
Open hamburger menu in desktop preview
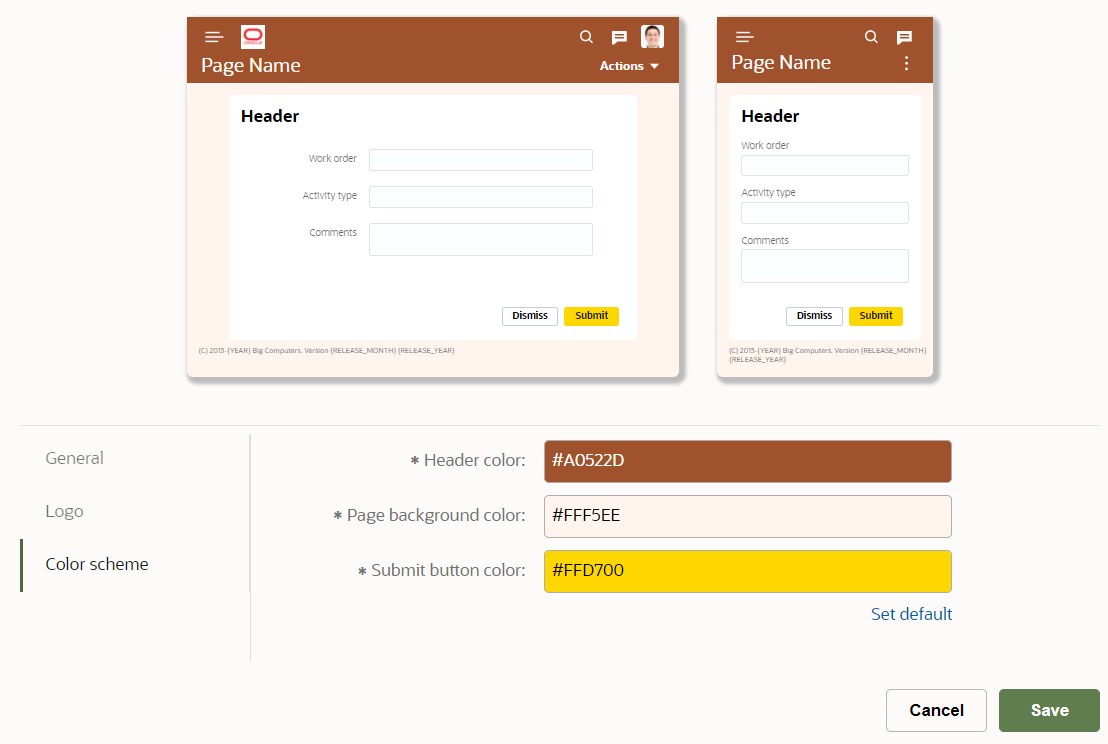pos(214,37)
